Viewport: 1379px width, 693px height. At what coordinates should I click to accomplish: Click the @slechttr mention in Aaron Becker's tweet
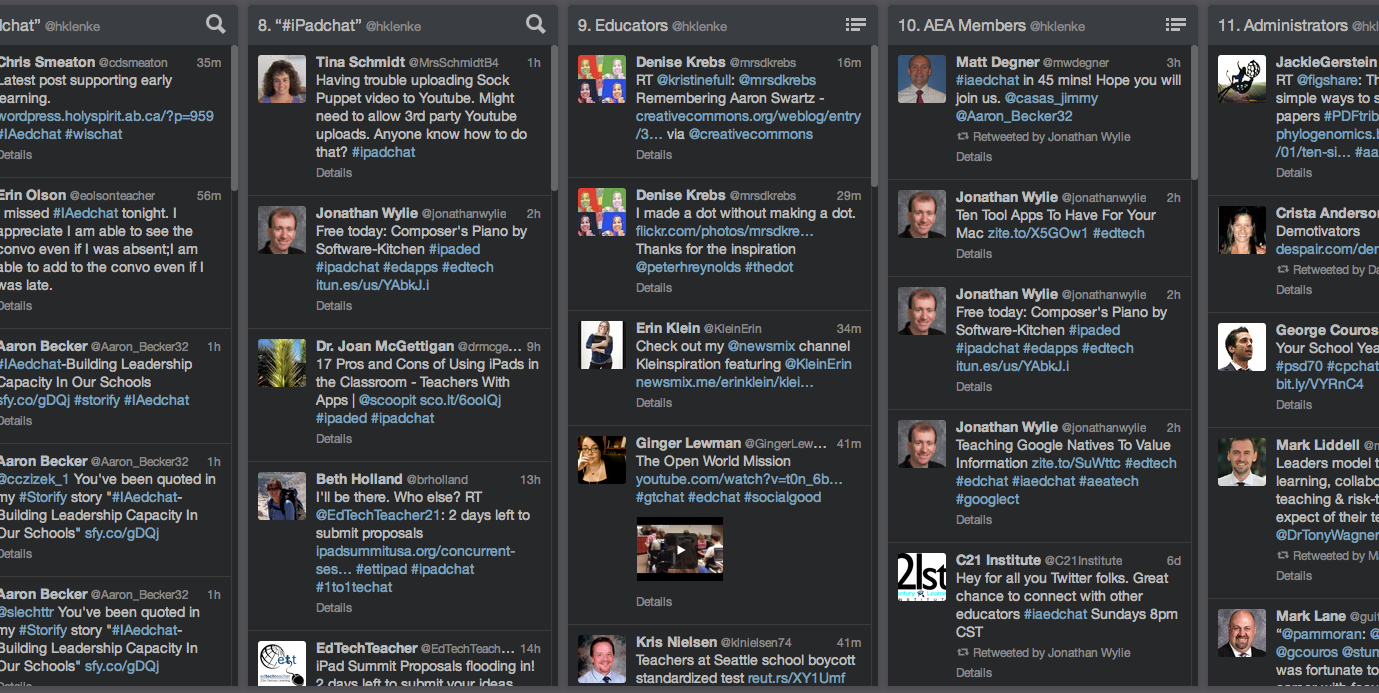(27, 612)
